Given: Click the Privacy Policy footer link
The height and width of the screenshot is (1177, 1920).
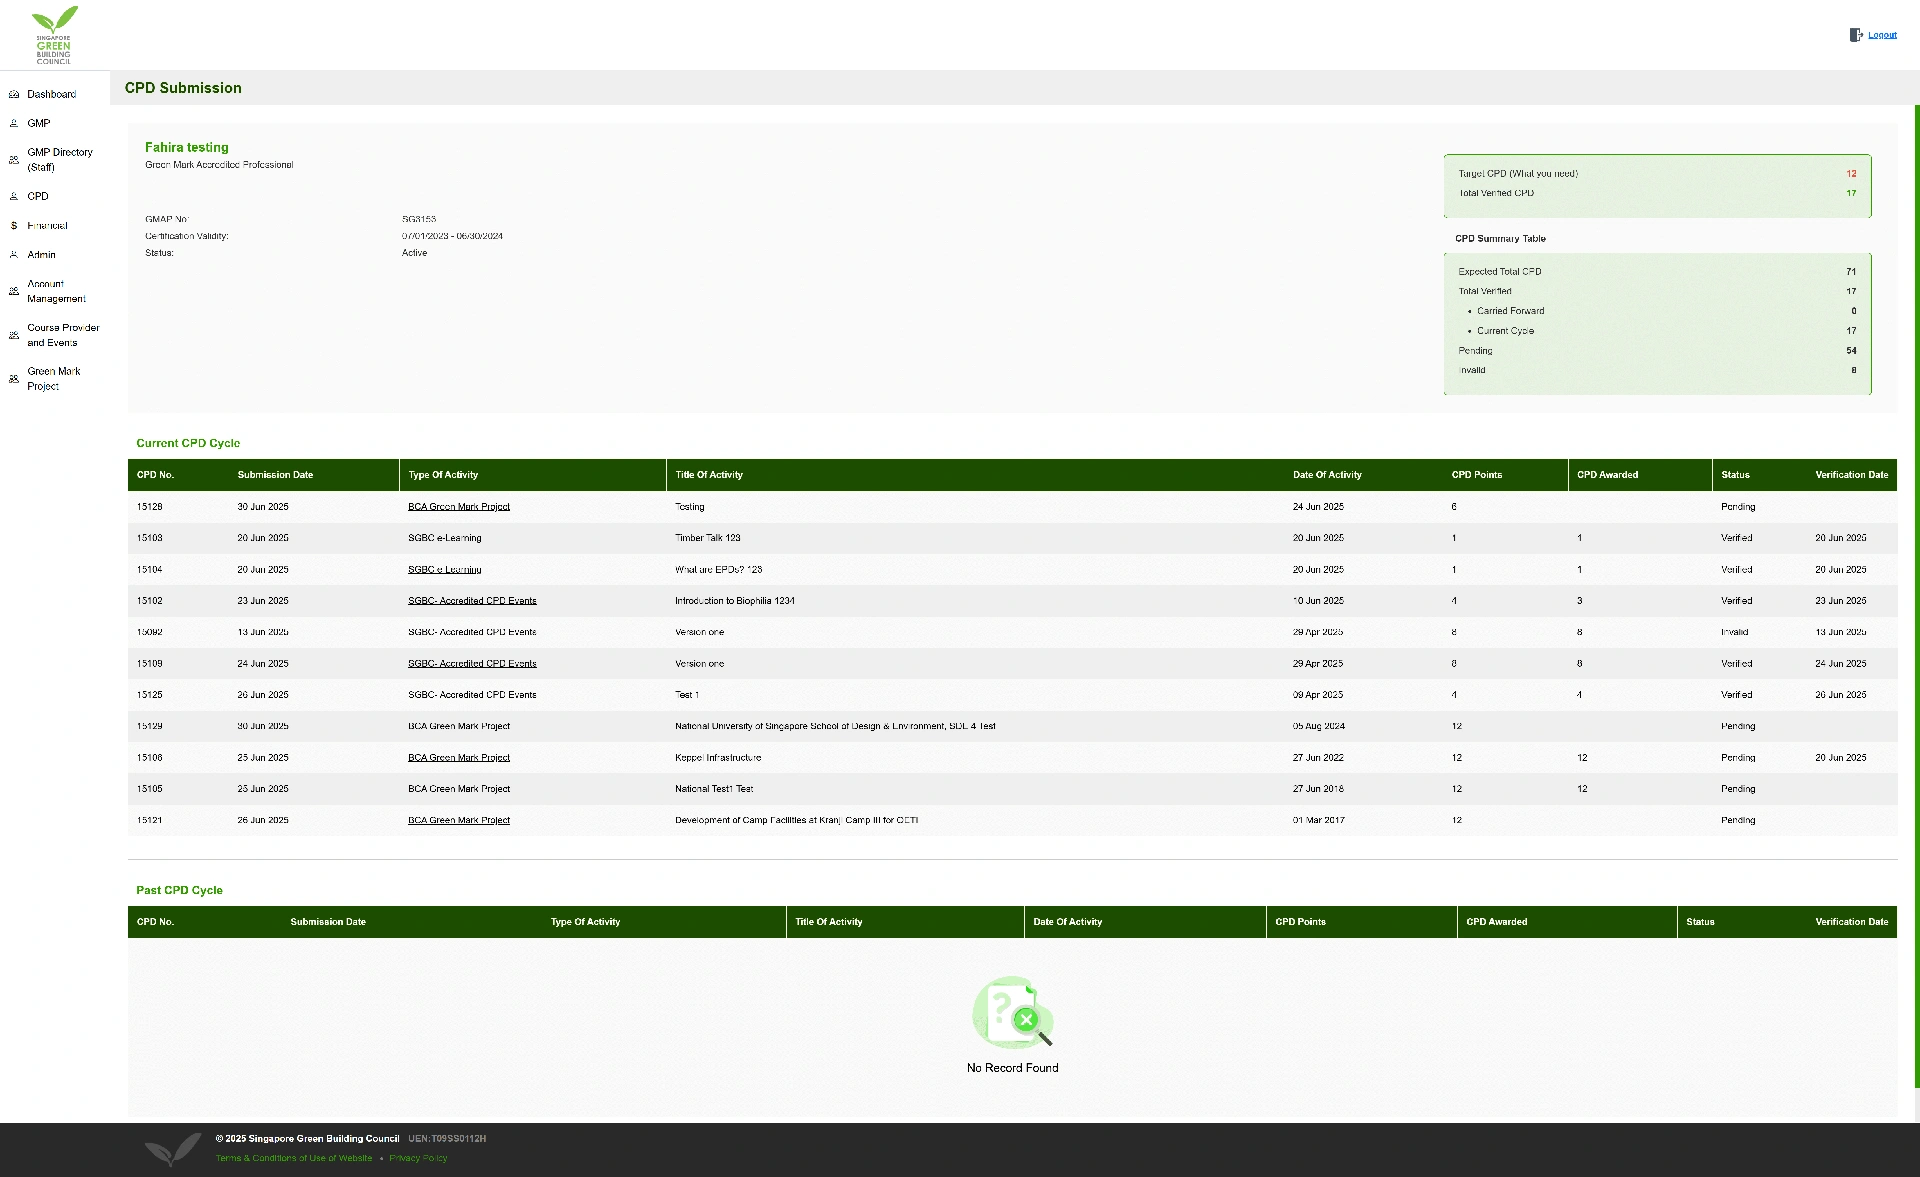Looking at the screenshot, I should (x=418, y=1158).
